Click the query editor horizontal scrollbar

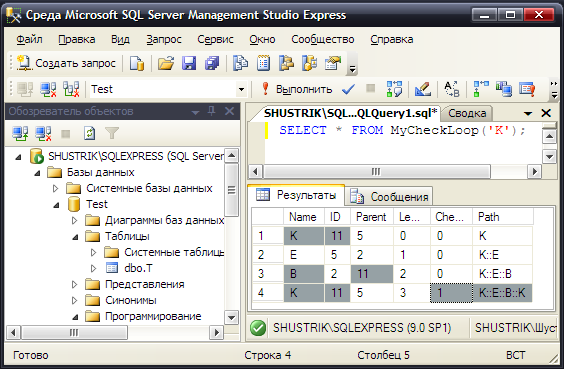(395, 172)
